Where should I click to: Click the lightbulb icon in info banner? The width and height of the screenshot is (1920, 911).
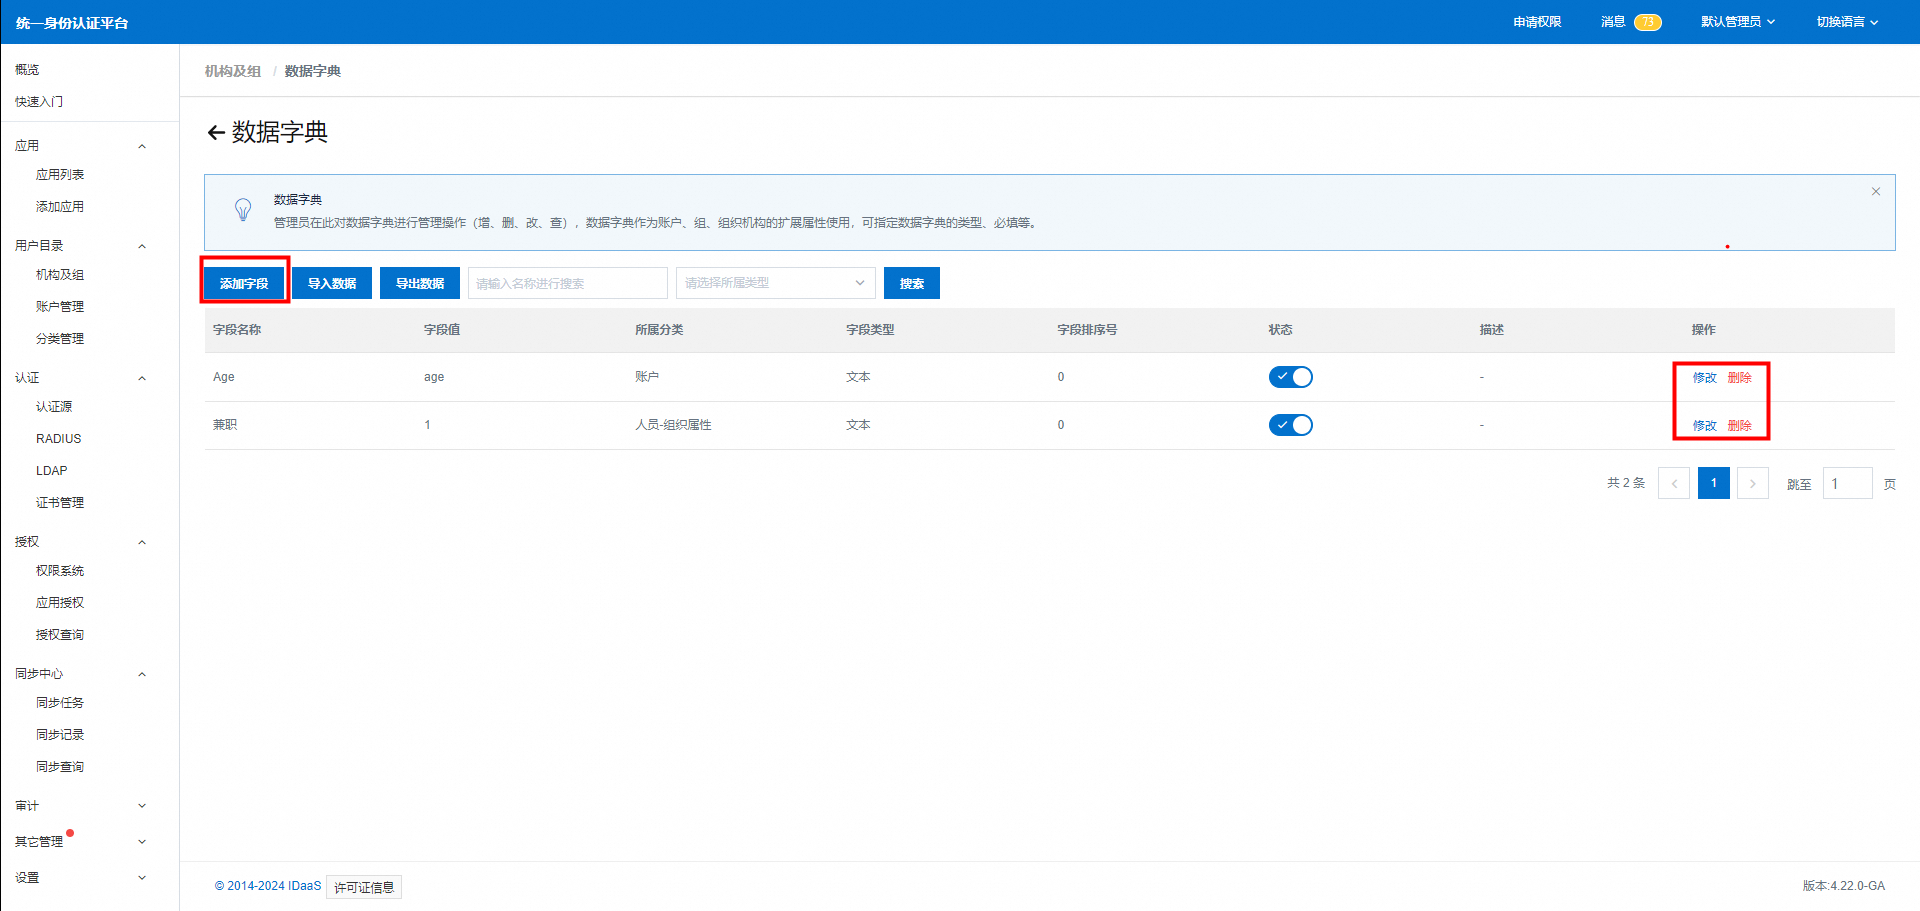pyautogui.click(x=243, y=210)
